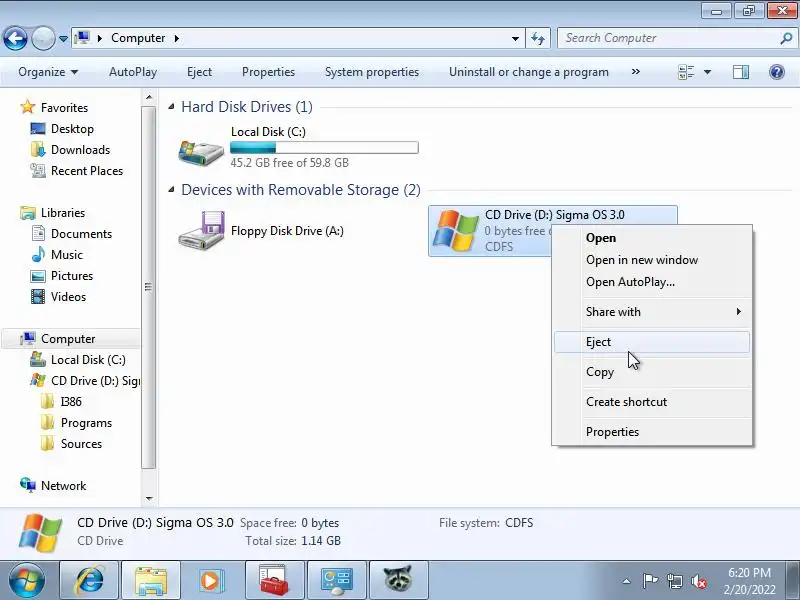The height and width of the screenshot is (600, 800).
Task: Choose Open in the context menu
Action: point(601,238)
